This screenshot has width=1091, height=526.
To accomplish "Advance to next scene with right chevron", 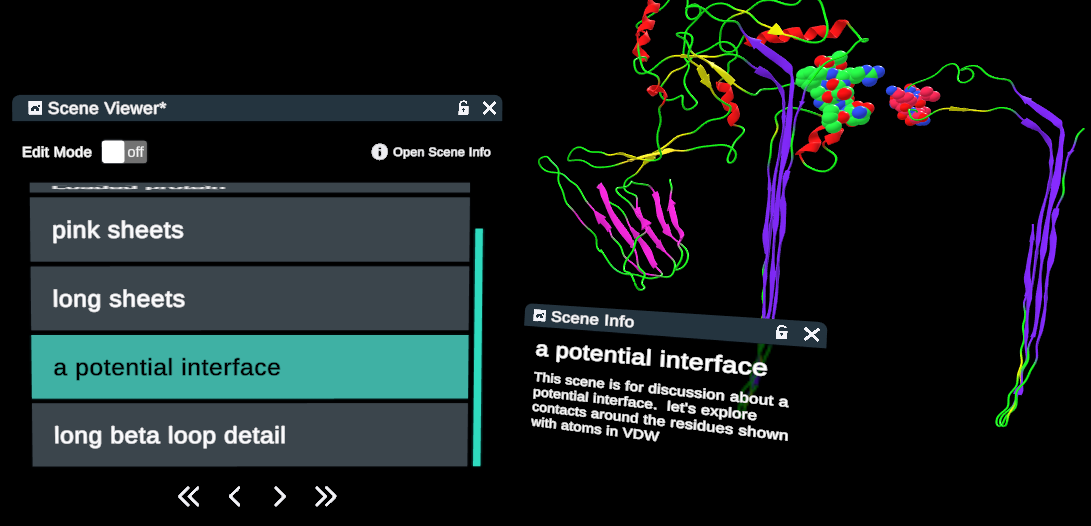I will pos(280,496).
